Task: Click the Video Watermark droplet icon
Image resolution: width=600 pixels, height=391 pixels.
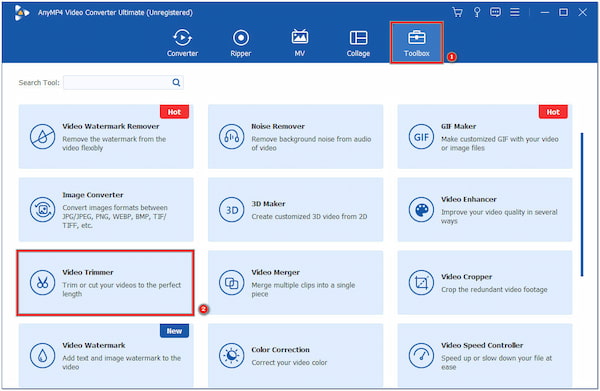Action: pos(42,356)
